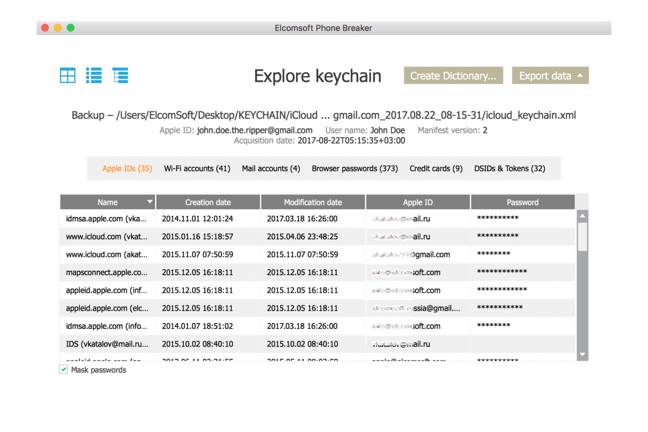Select the www.icloud.com (akat... row
This screenshot has width=648, height=432.
[317, 254]
